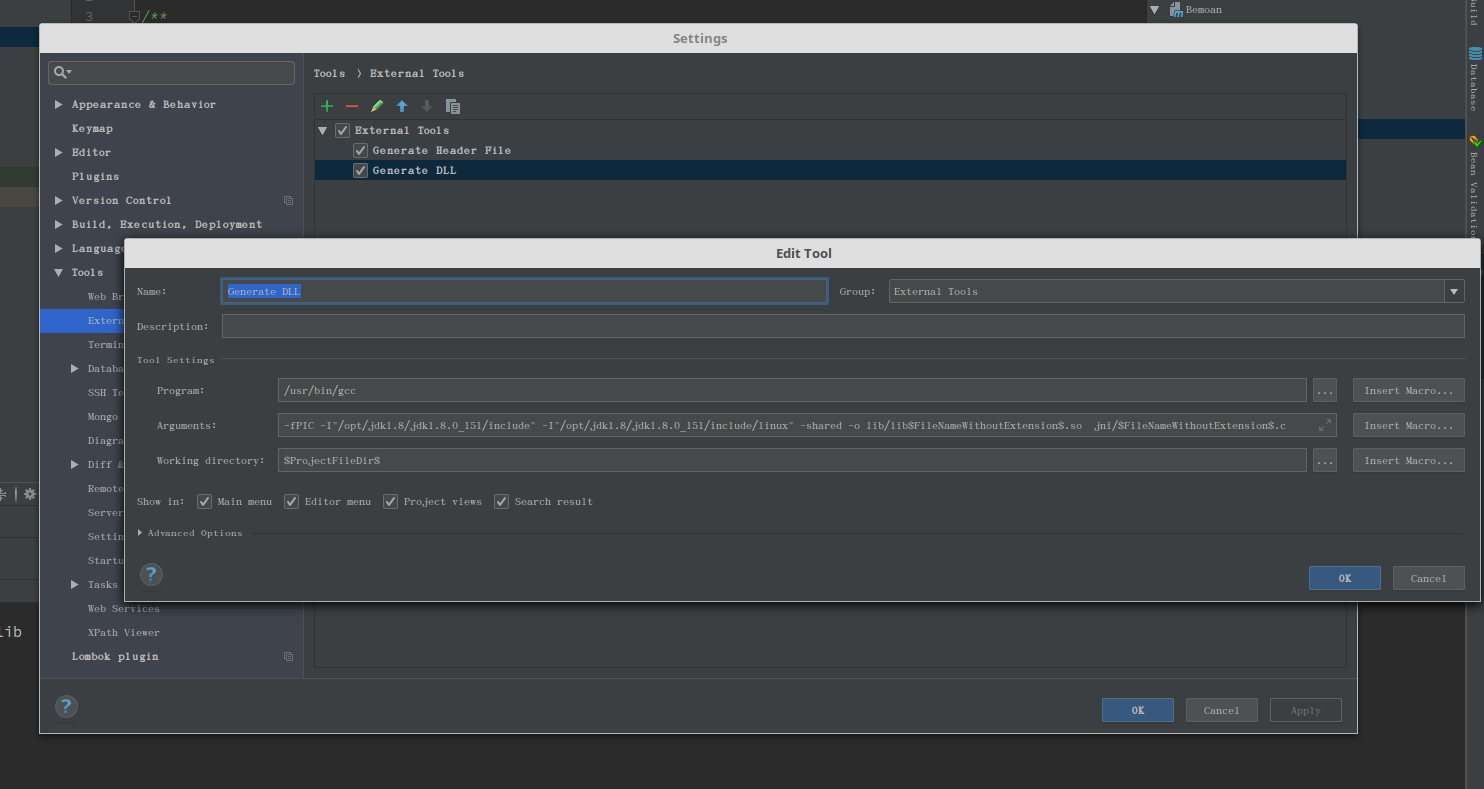1484x789 pixels.
Task: Select Generate Header File tool row
Action: (x=830, y=150)
